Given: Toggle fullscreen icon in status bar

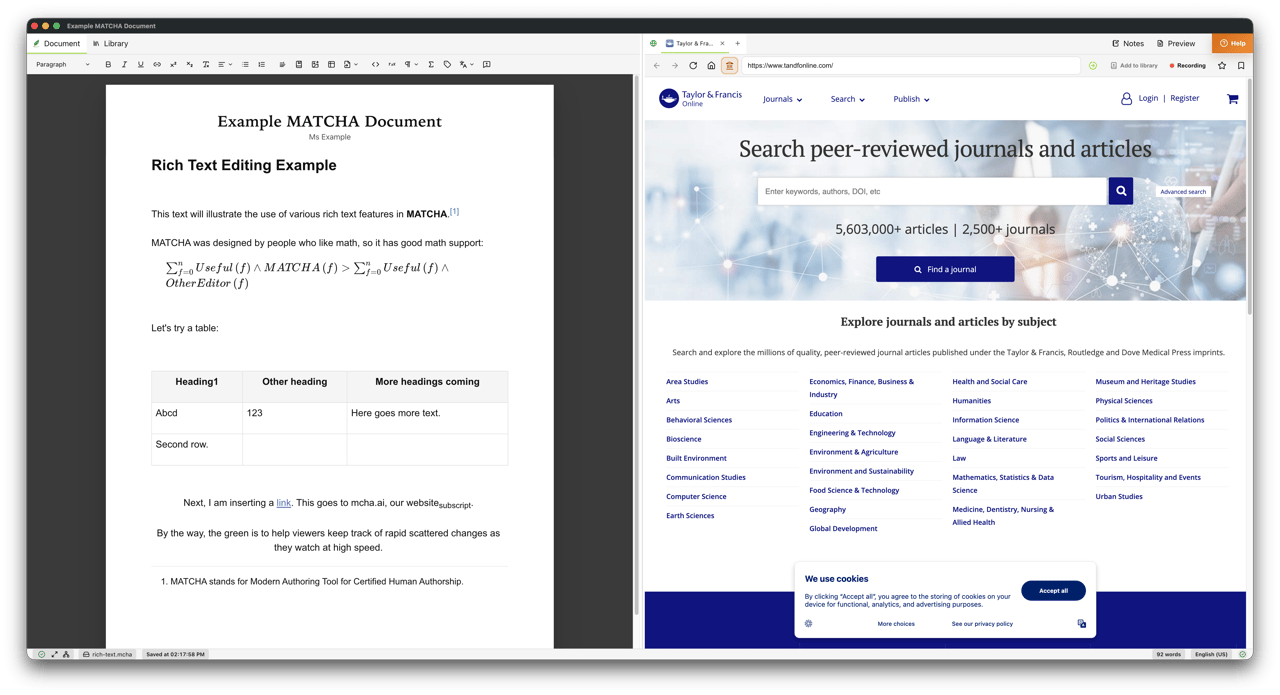Looking at the screenshot, I should [x=54, y=654].
